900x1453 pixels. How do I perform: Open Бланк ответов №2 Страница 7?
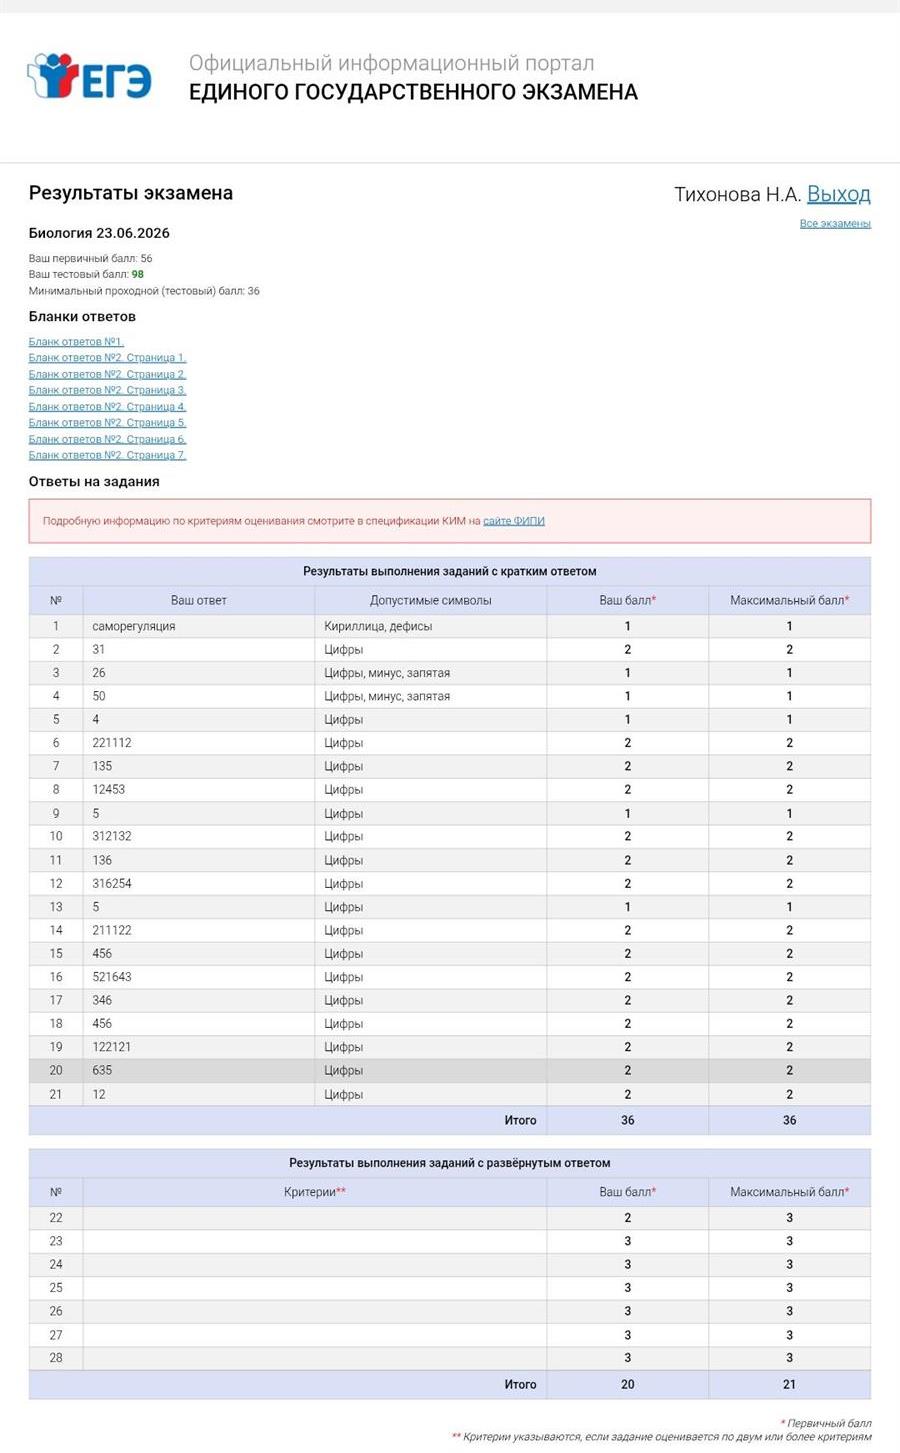coord(107,455)
